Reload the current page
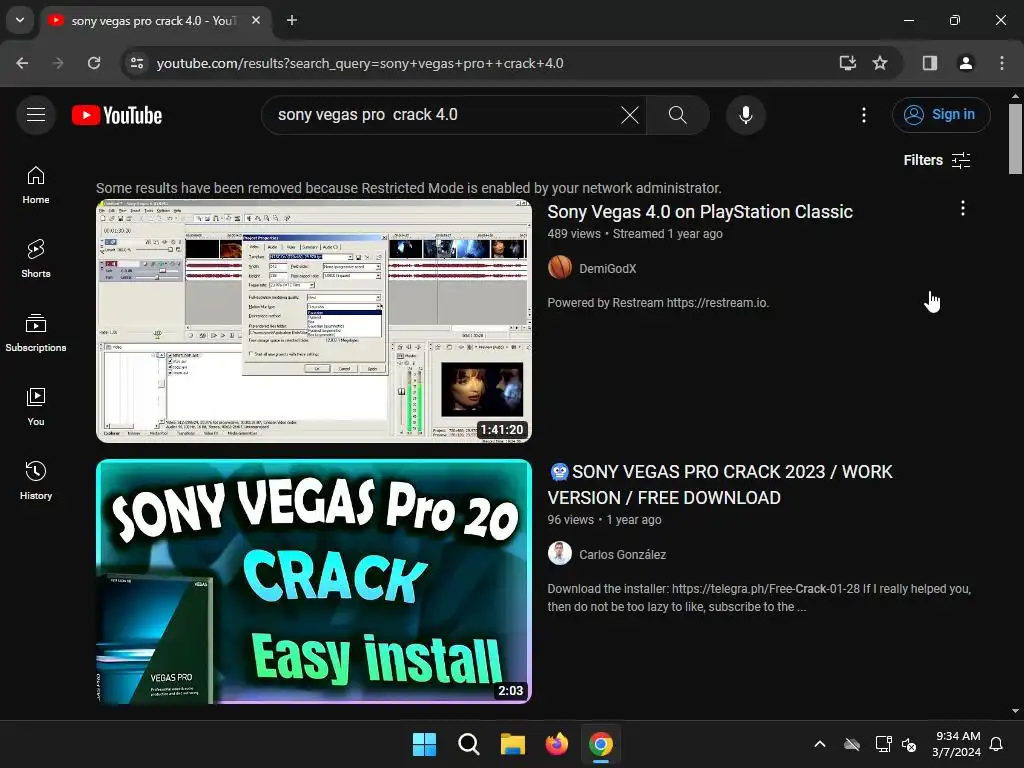The height and width of the screenshot is (768, 1024). coord(94,63)
